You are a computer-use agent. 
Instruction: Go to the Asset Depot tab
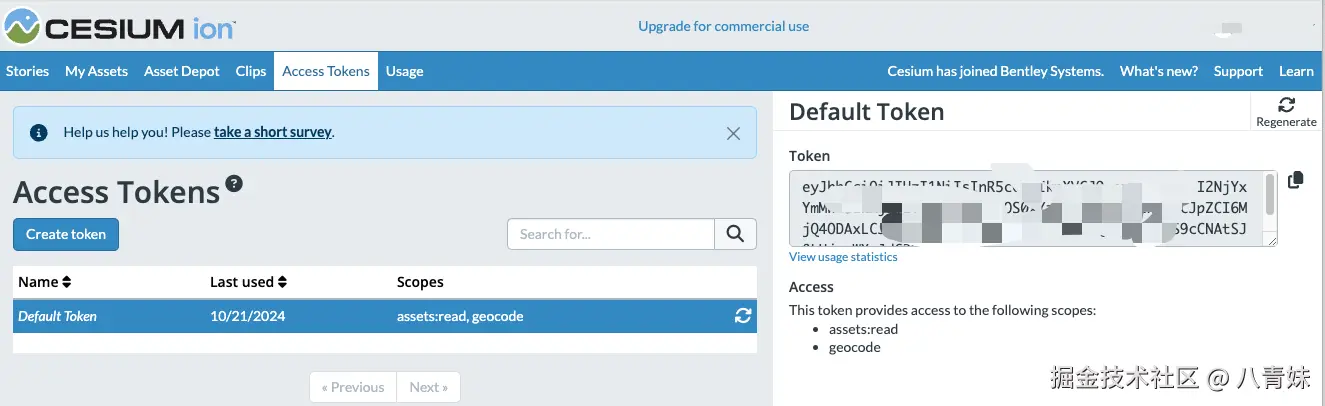tap(181, 71)
